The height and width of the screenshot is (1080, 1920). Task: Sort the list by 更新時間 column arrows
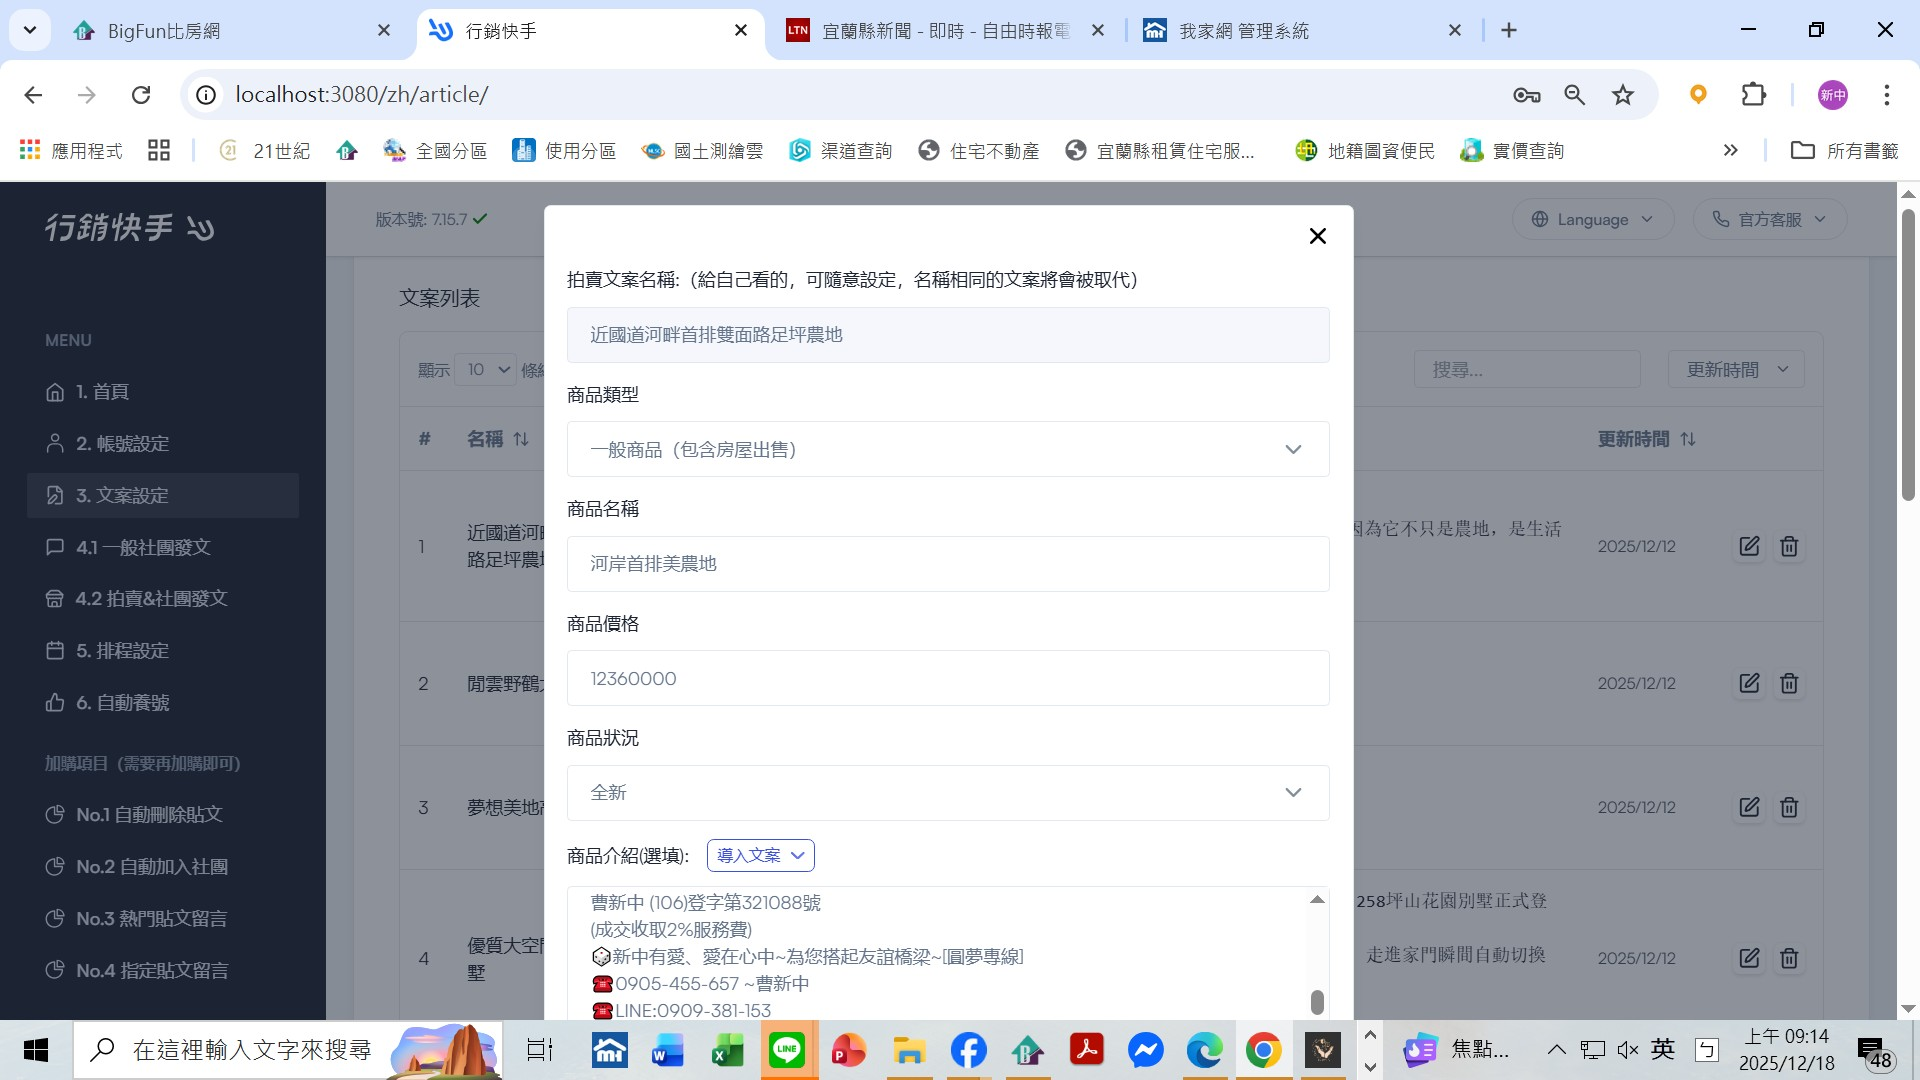click(x=1688, y=439)
